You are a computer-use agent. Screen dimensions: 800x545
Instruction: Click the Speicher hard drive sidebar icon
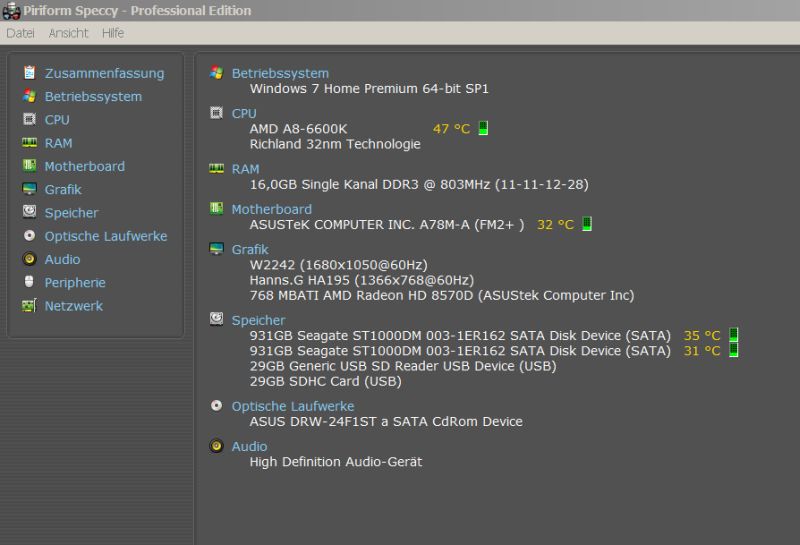coord(30,211)
